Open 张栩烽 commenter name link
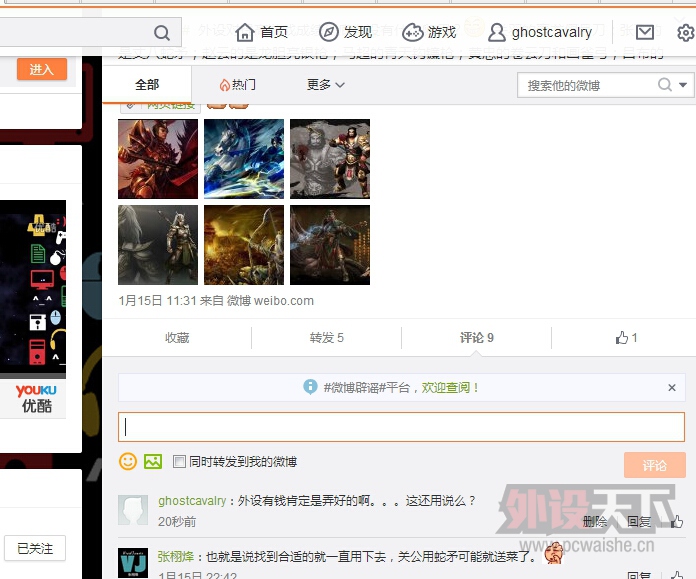This screenshot has height=579, width=696. [x=176, y=556]
